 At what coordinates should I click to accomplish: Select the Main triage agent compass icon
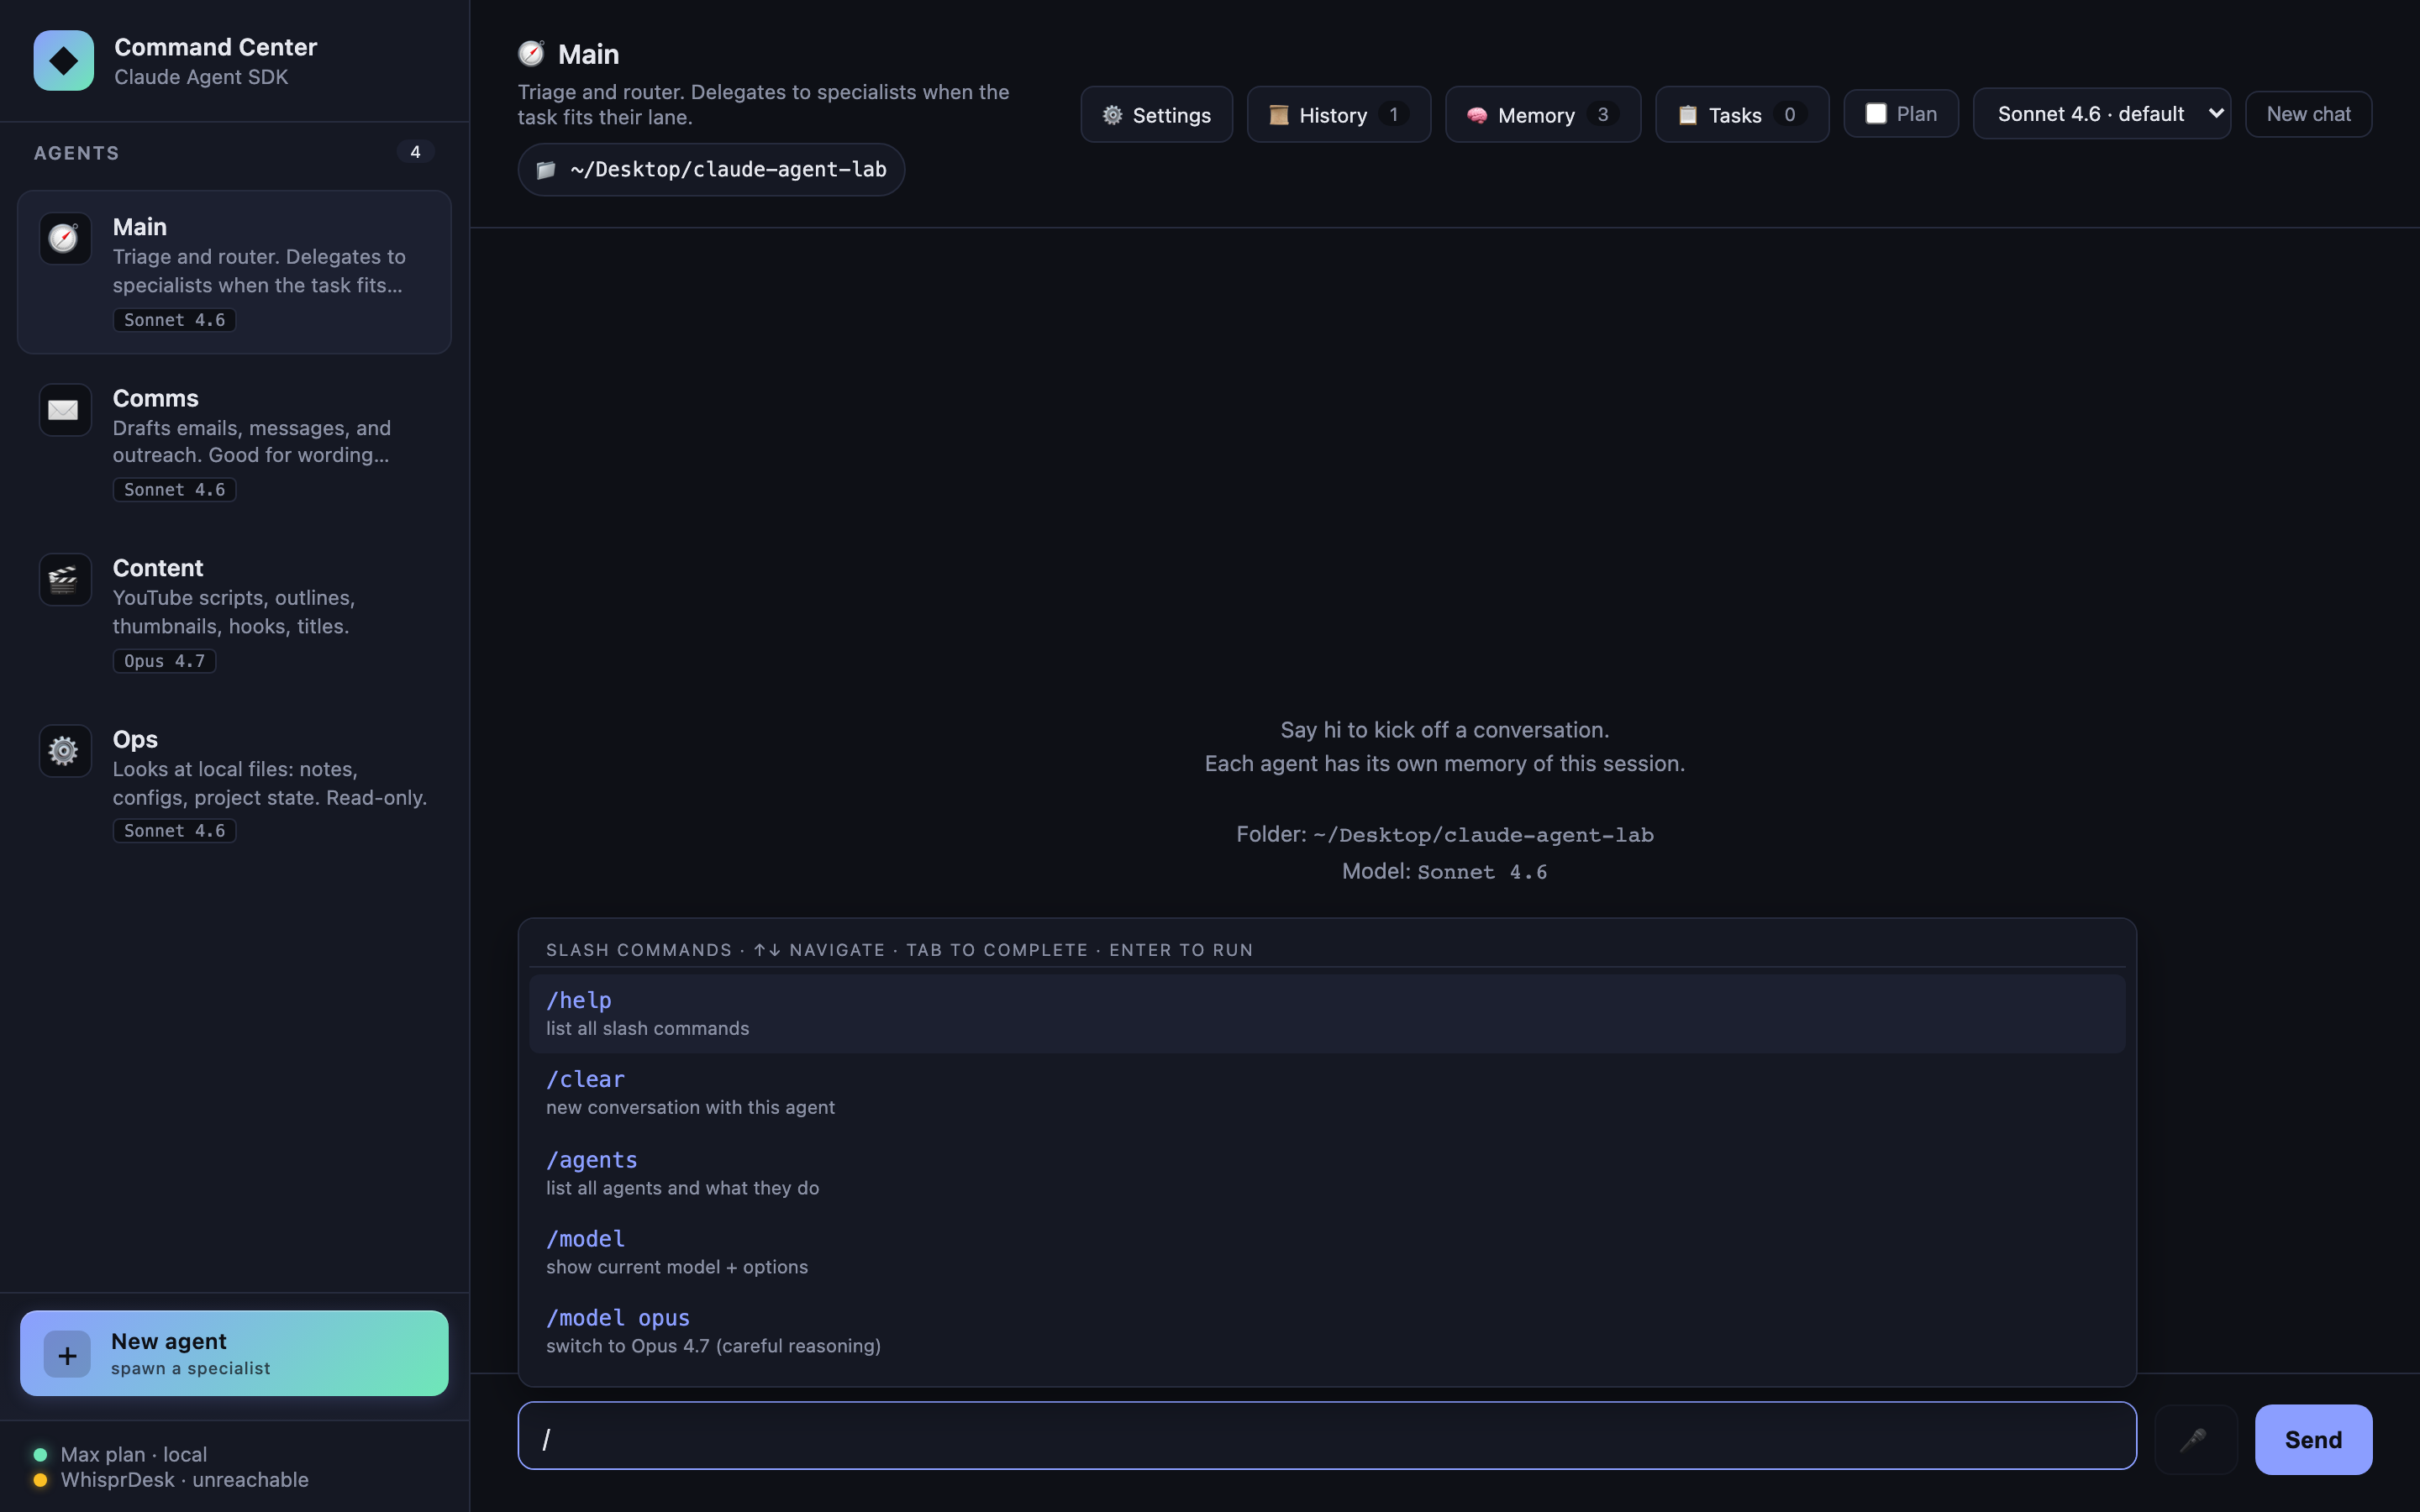63,238
